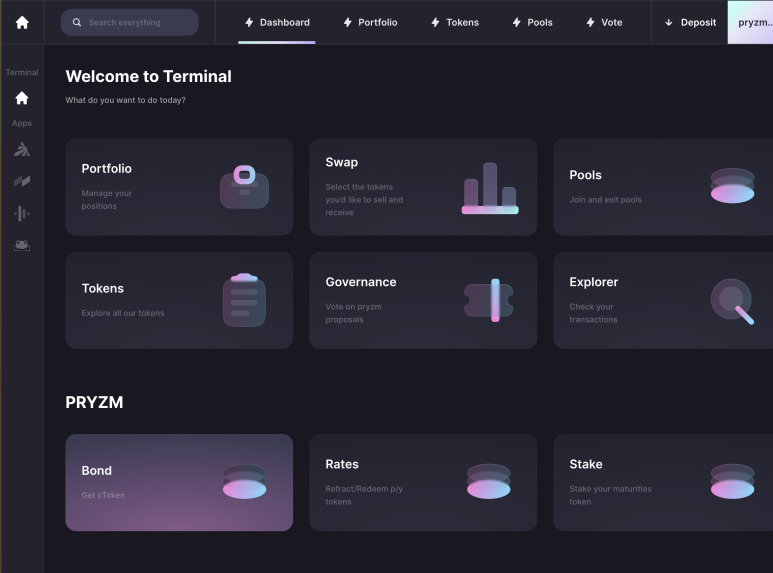Click the Portfolio card briefcase icon

tap(244, 187)
